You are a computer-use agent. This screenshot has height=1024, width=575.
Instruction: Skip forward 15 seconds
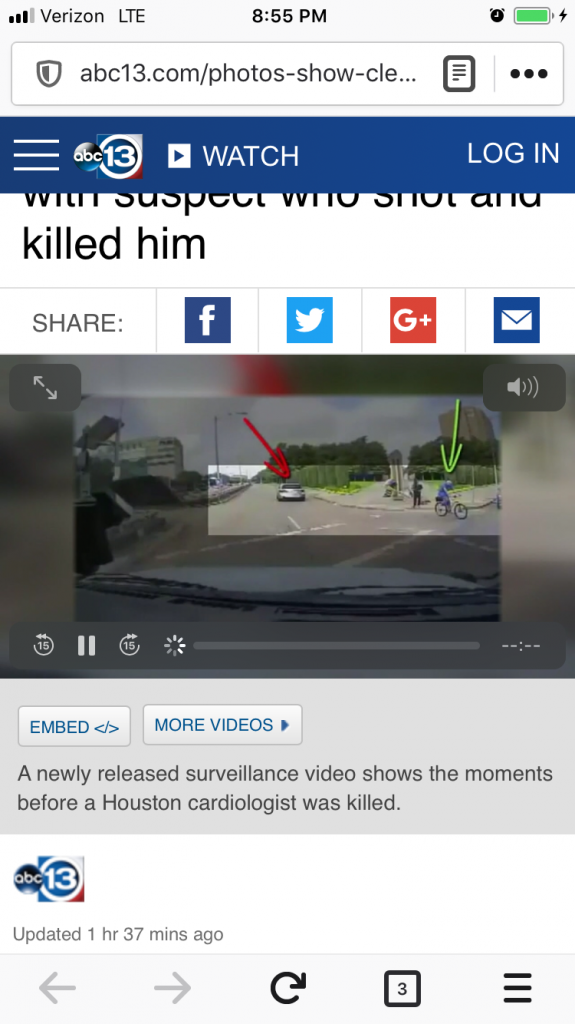129,645
